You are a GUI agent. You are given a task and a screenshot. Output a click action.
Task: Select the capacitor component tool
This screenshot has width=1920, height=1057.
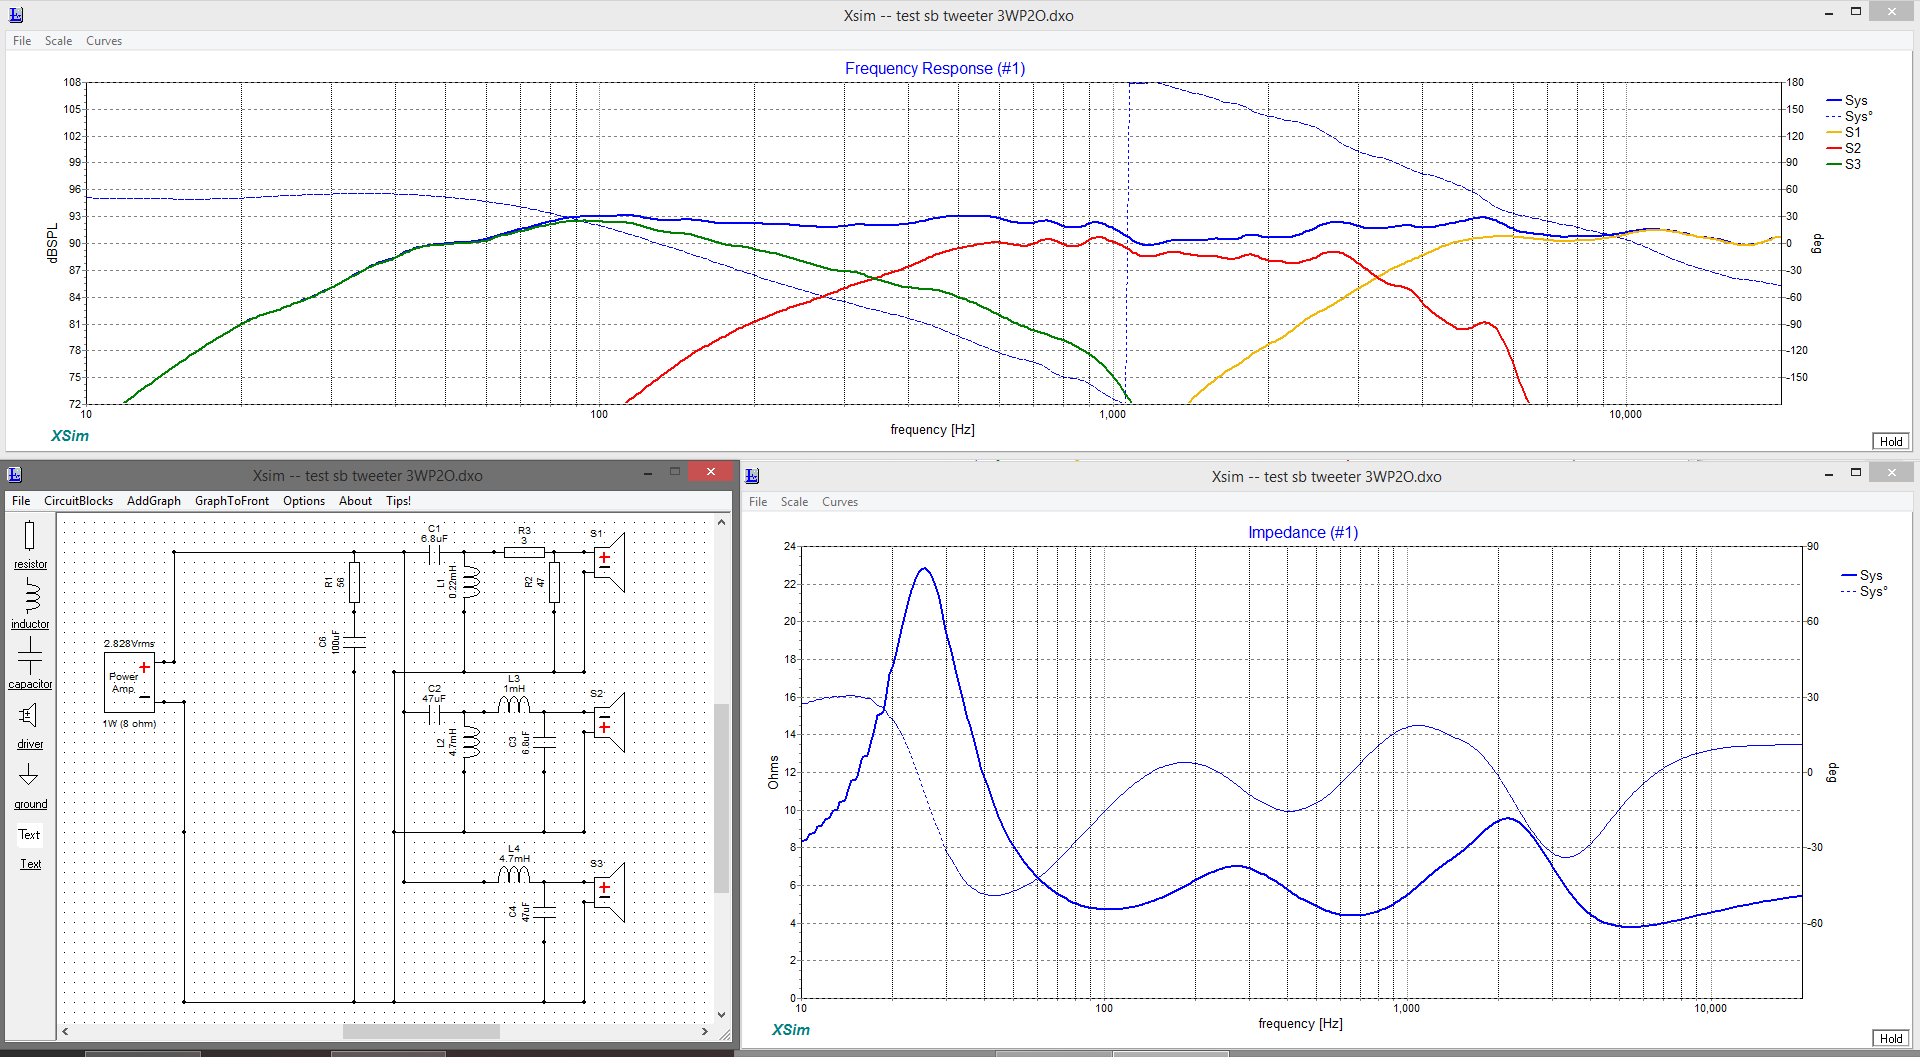[x=30, y=663]
